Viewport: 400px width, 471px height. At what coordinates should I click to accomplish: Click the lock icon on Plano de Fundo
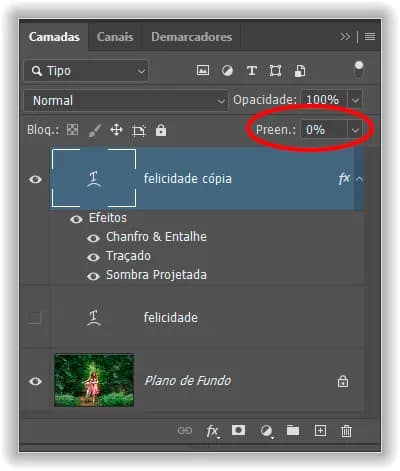coord(343,381)
